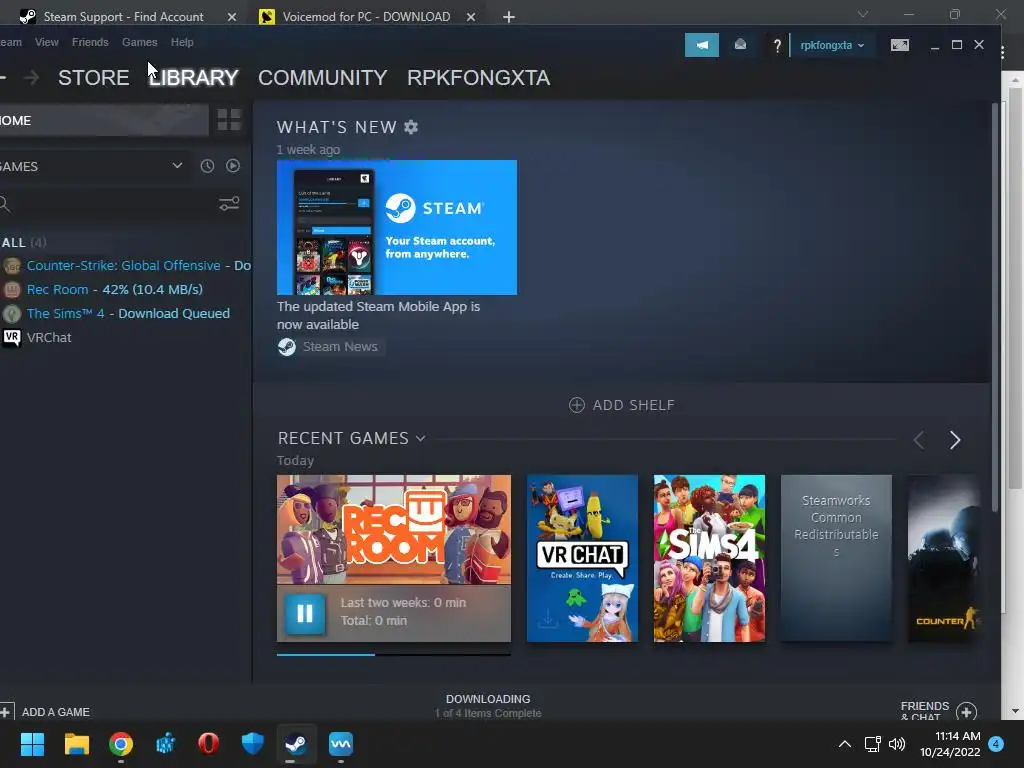
Task: Open Google Chrome from taskbar
Action: [x=121, y=743]
